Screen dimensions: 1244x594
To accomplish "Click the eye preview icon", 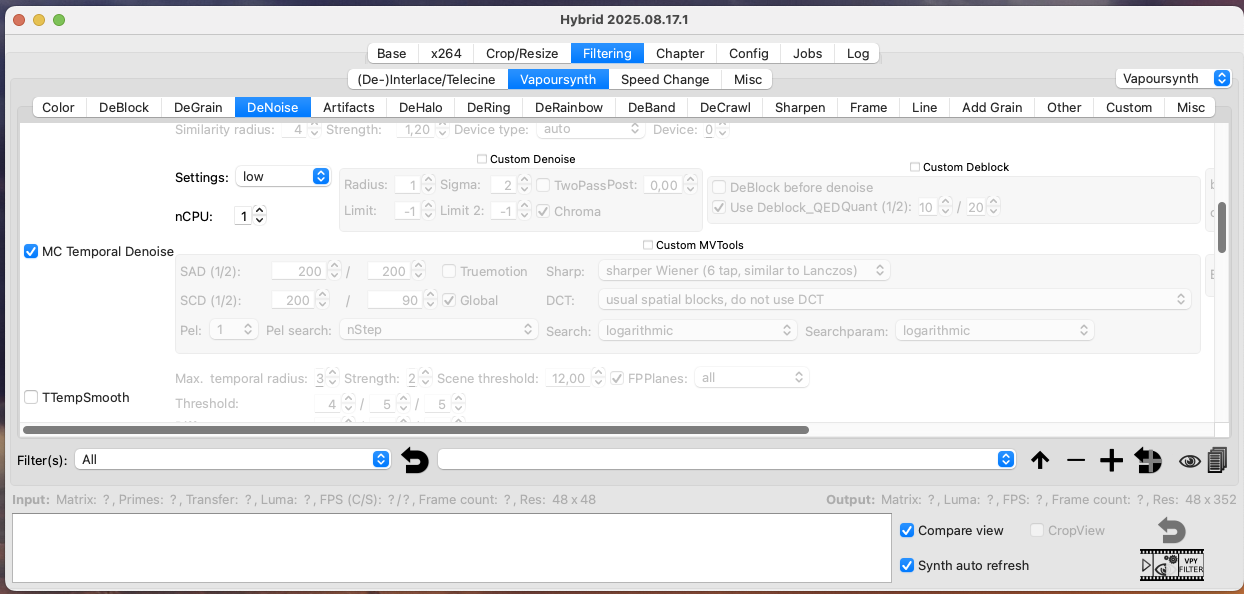I will 1190,460.
